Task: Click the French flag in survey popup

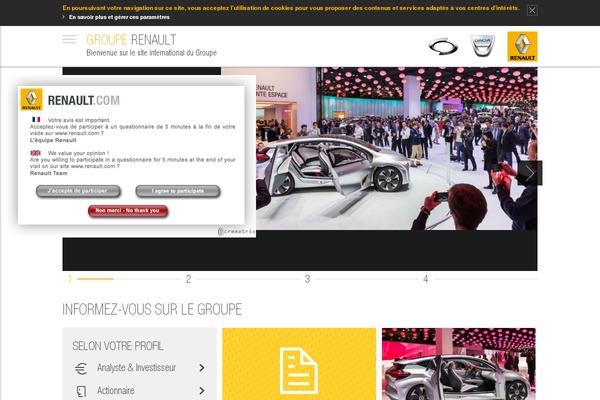Action: [x=36, y=120]
